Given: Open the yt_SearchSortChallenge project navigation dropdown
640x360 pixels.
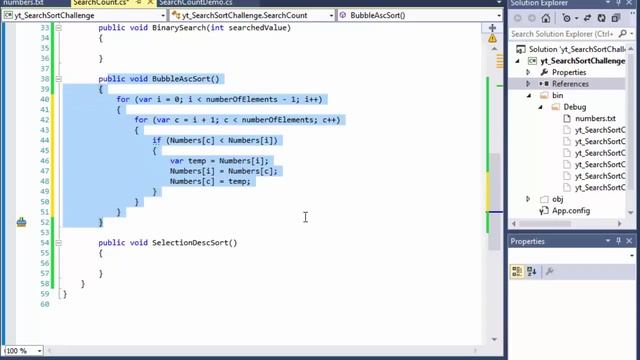Looking at the screenshot, I should (163, 16).
